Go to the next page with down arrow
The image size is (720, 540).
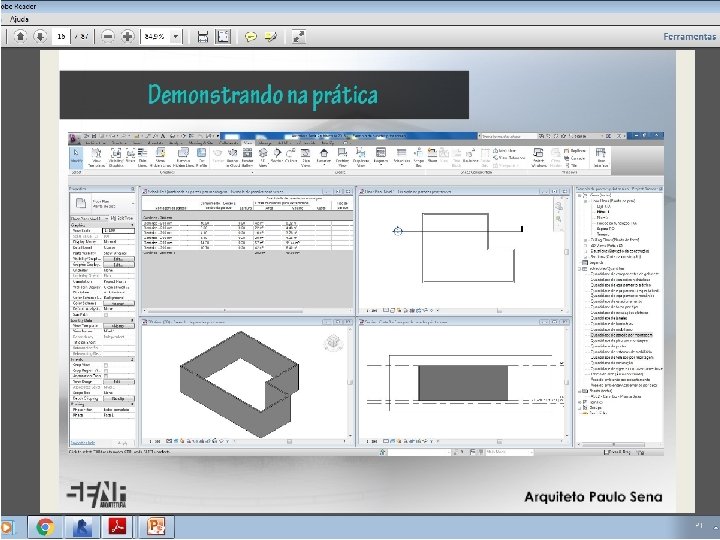click(x=40, y=36)
